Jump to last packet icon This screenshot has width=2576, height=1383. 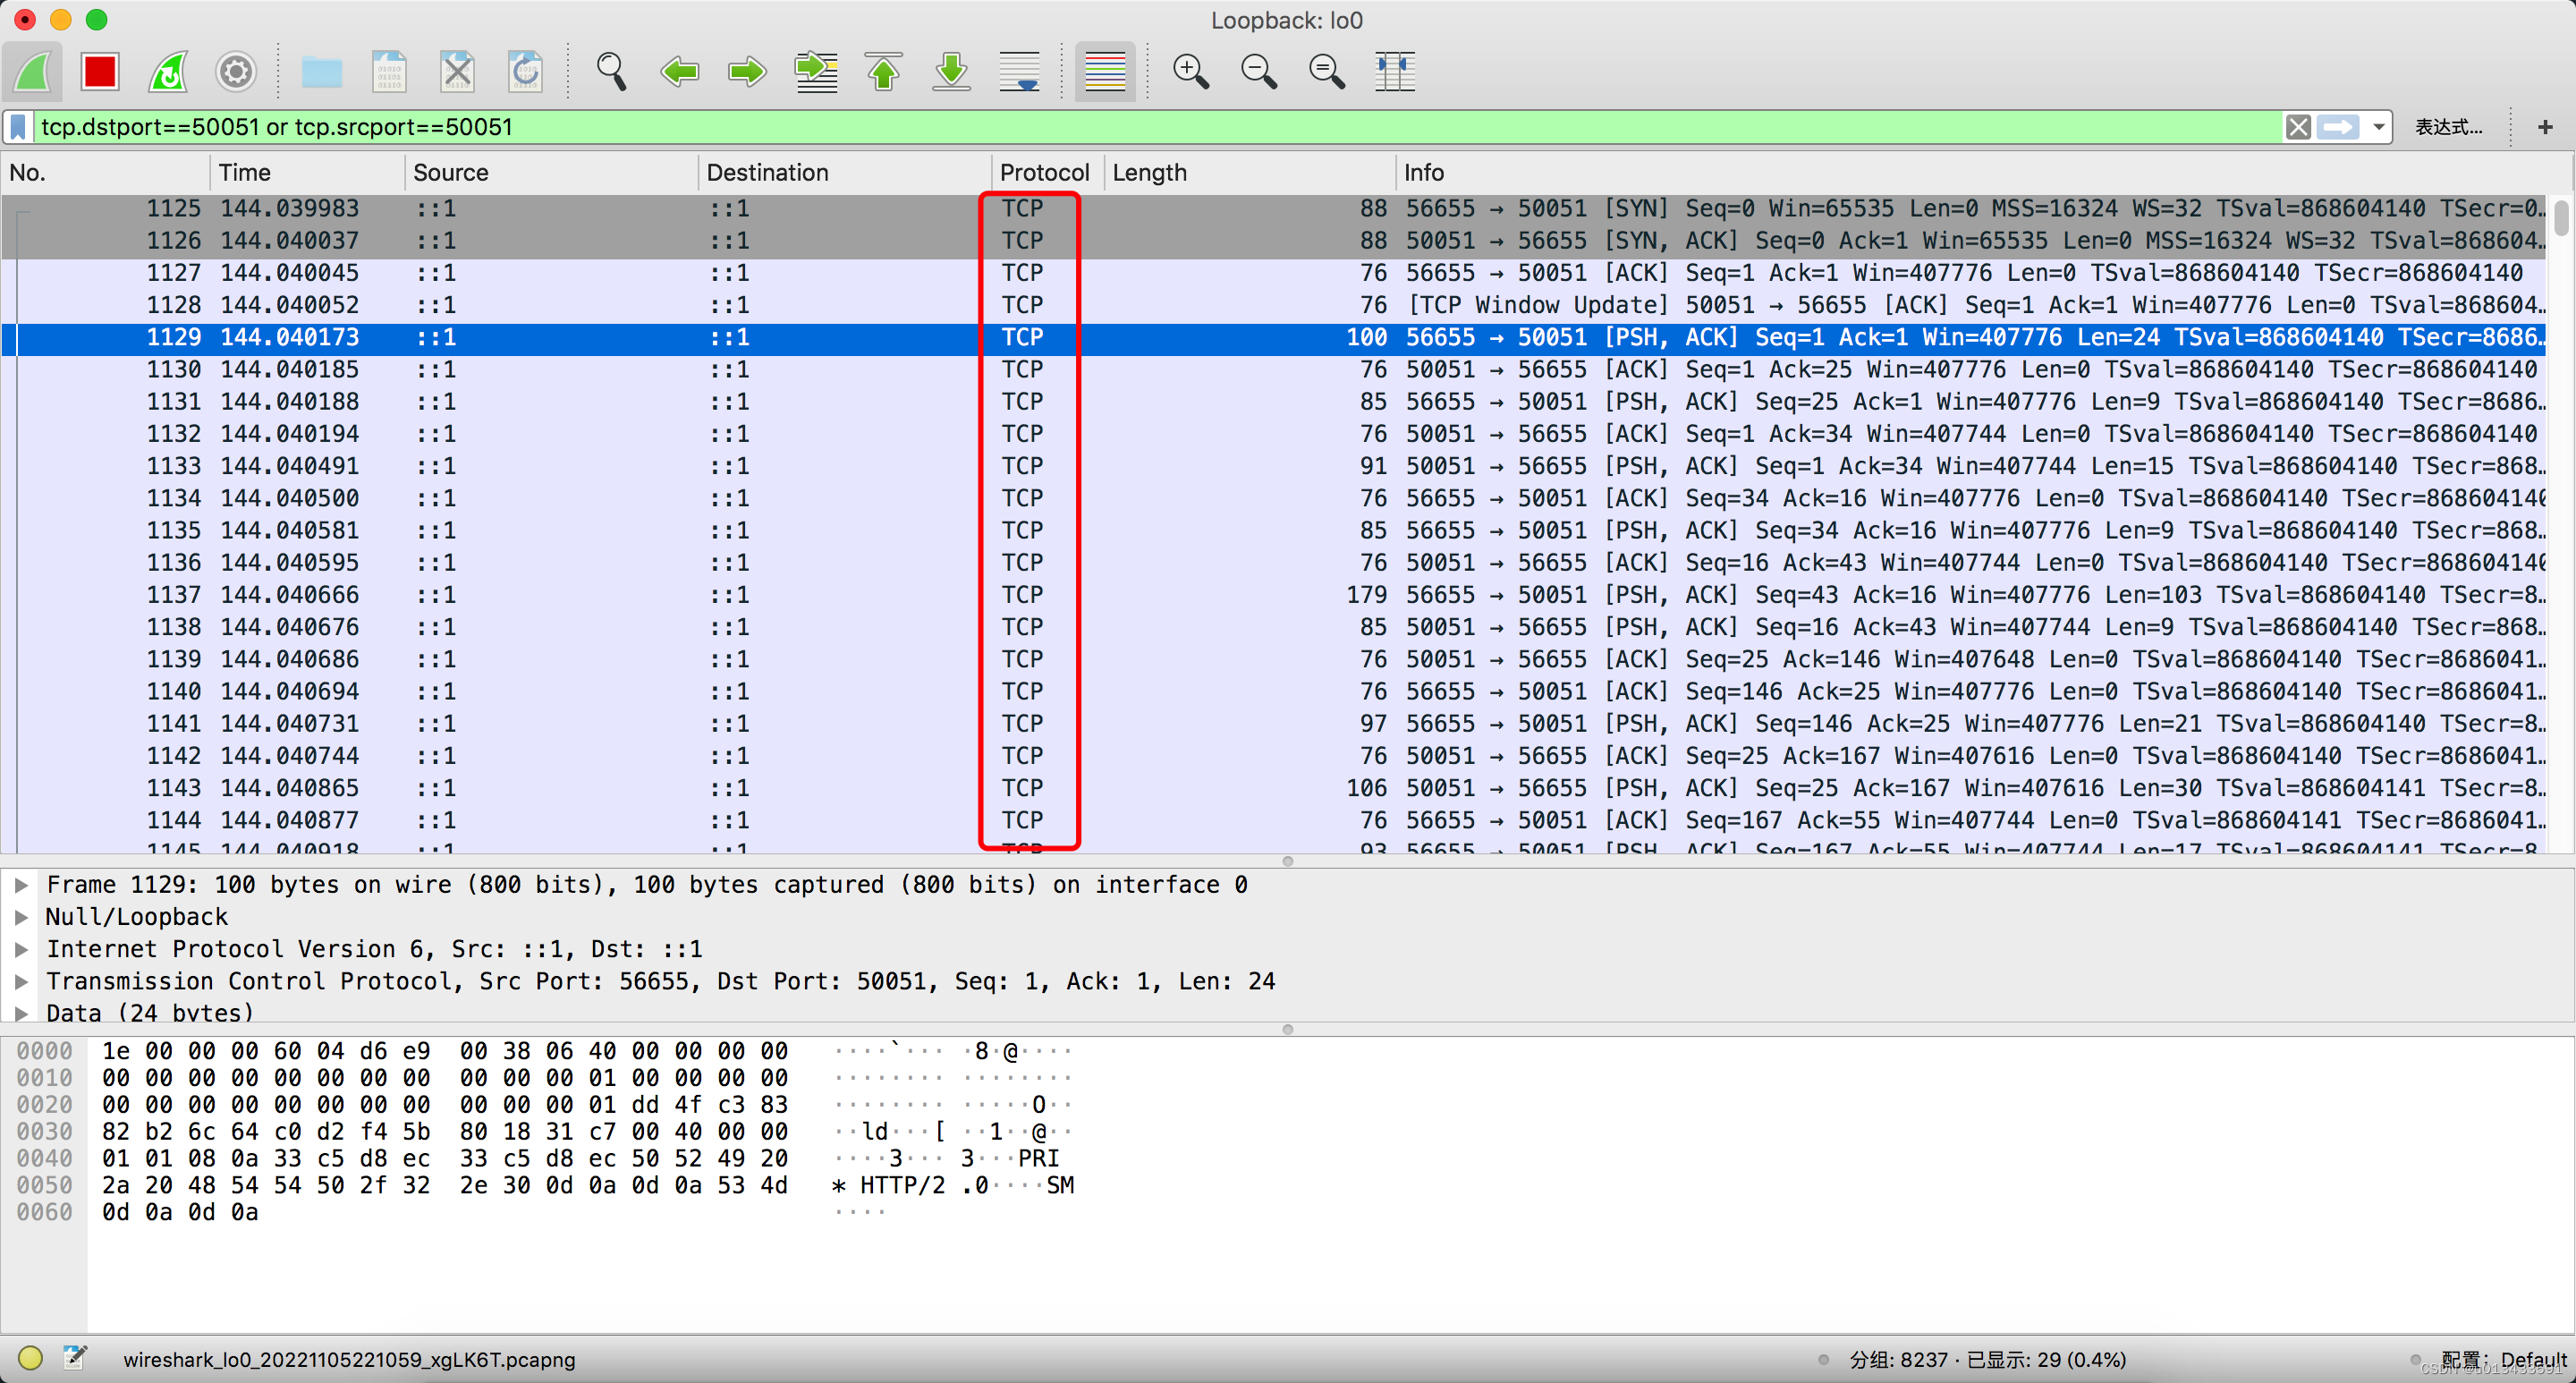coord(952,72)
